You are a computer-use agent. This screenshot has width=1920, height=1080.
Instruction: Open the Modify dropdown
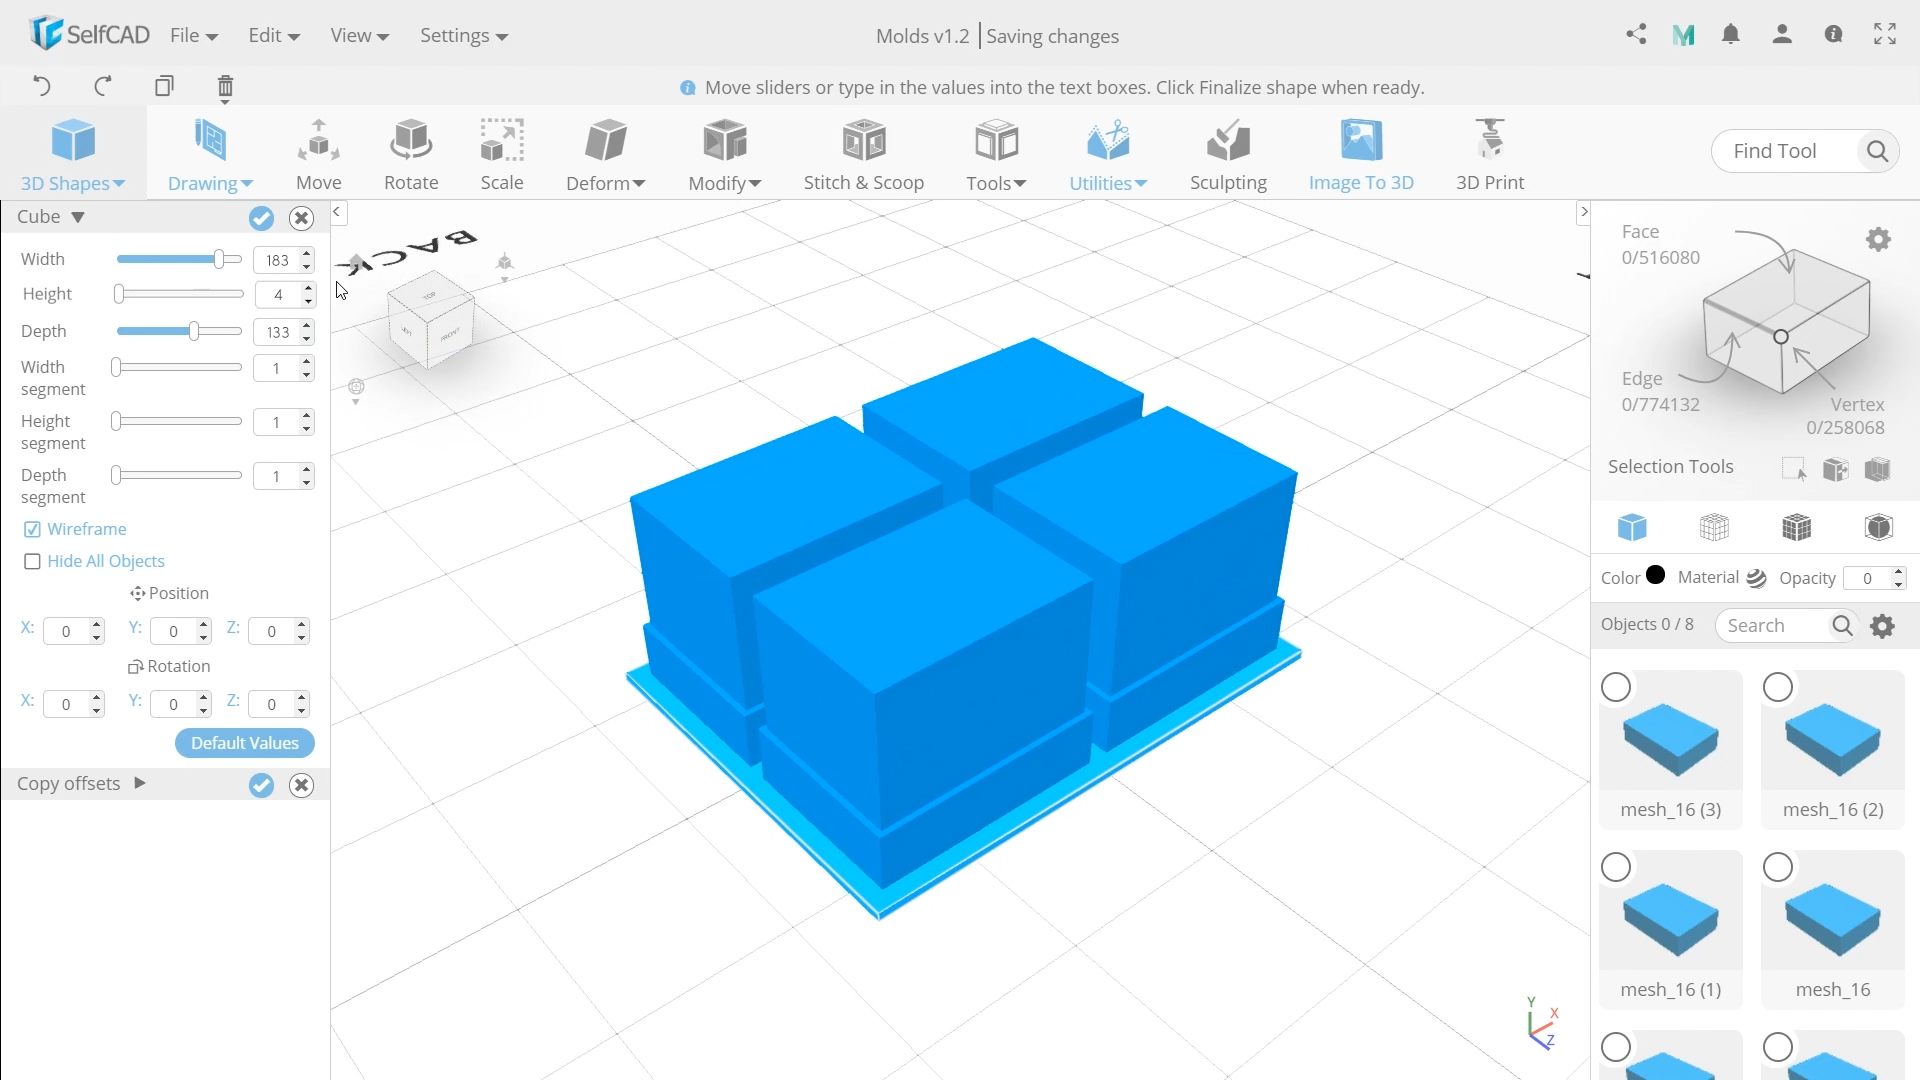pyautogui.click(x=725, y=155)
